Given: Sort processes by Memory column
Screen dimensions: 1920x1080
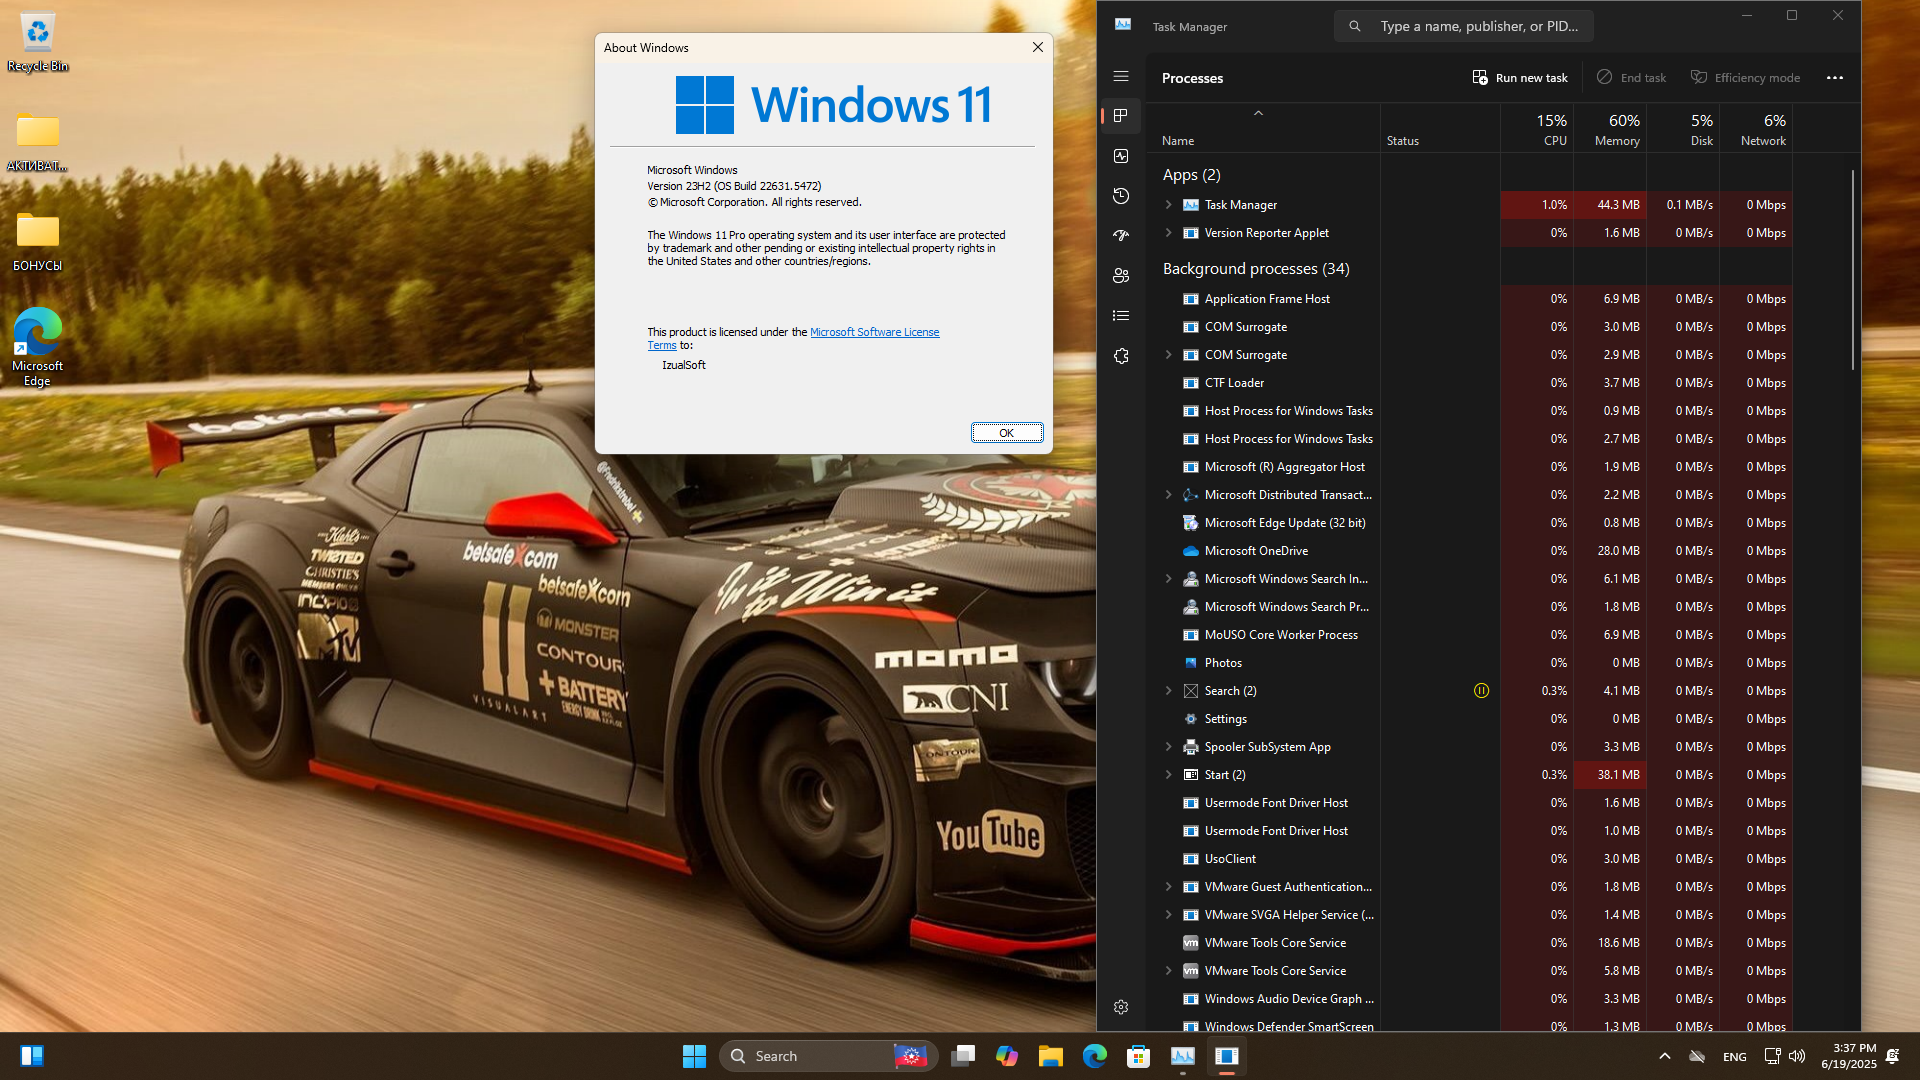Looking at the screenshot, I should click(x=1610, y=129).
